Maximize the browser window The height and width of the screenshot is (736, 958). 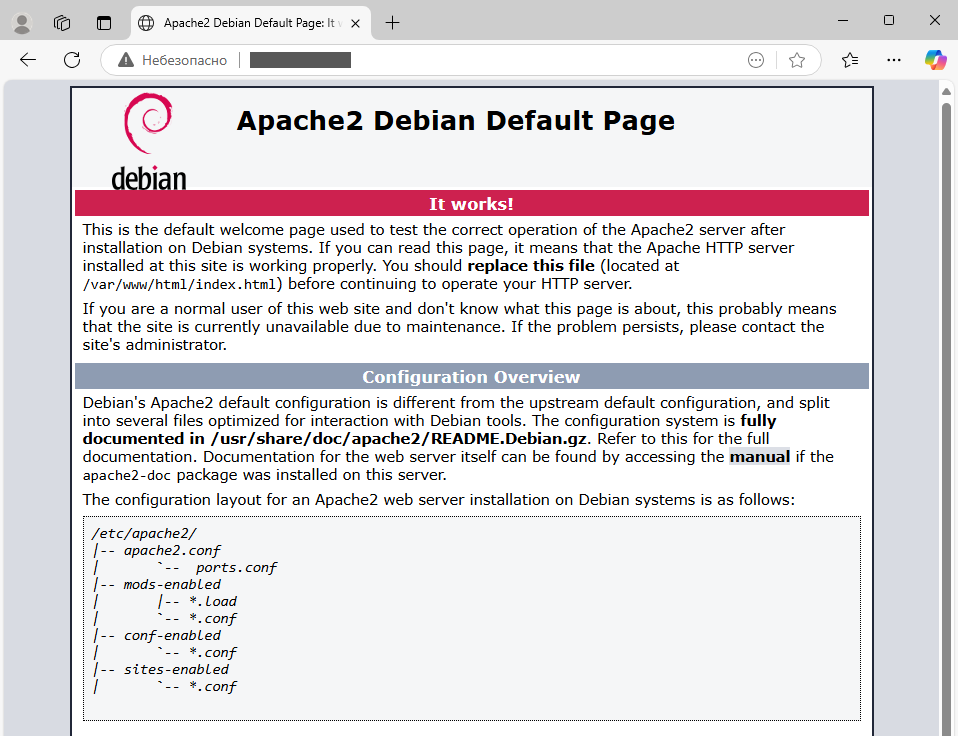click(889, 20)
